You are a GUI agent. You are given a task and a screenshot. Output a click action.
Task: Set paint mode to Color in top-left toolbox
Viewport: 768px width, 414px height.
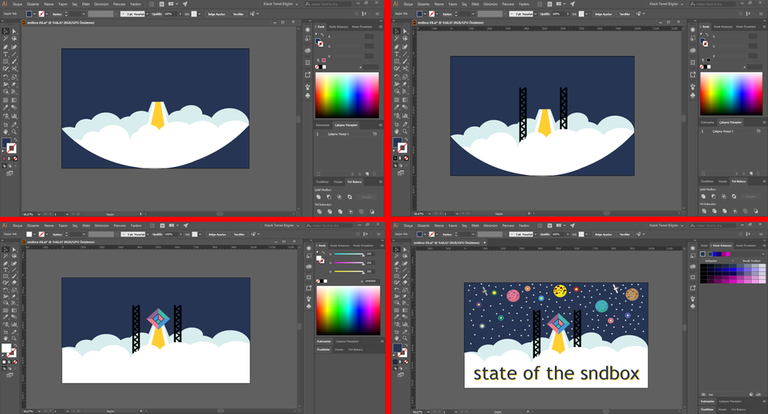click(3, 158)
